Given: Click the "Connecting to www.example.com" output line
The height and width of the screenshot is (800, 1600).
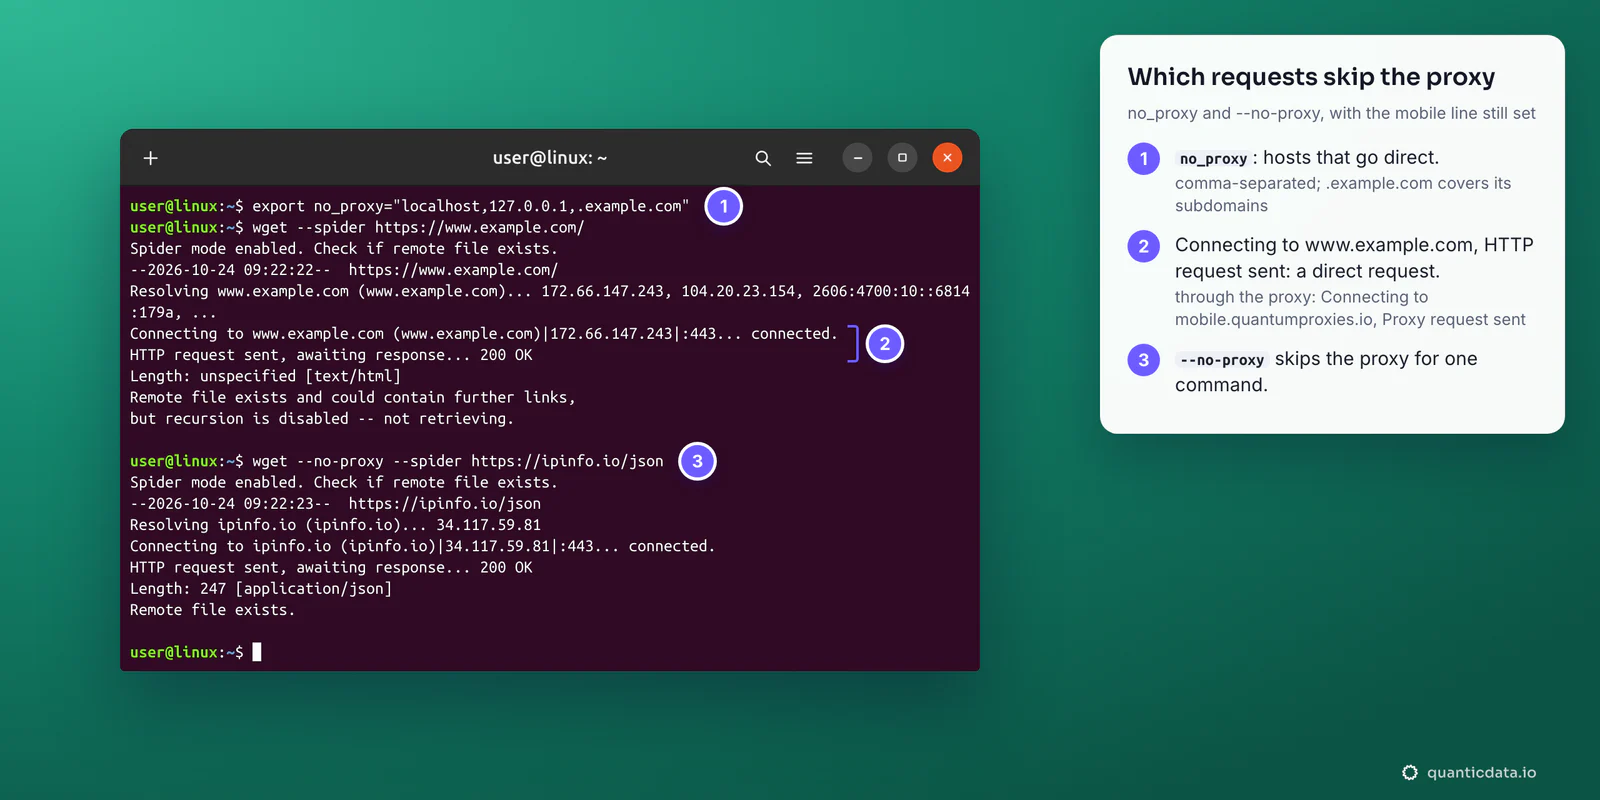Looking at the screenshot, I should [483, 334].
